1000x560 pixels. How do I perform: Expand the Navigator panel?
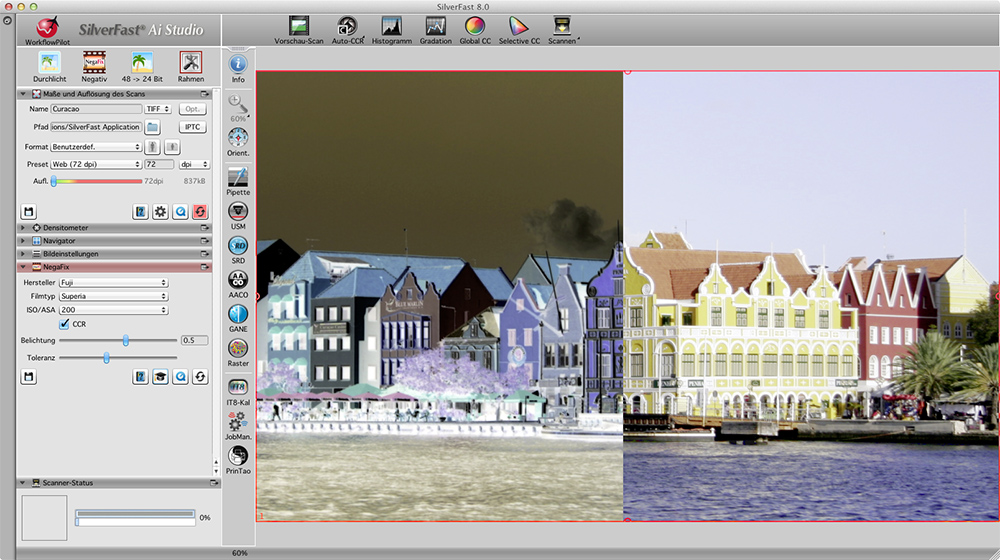coord(24,241)
